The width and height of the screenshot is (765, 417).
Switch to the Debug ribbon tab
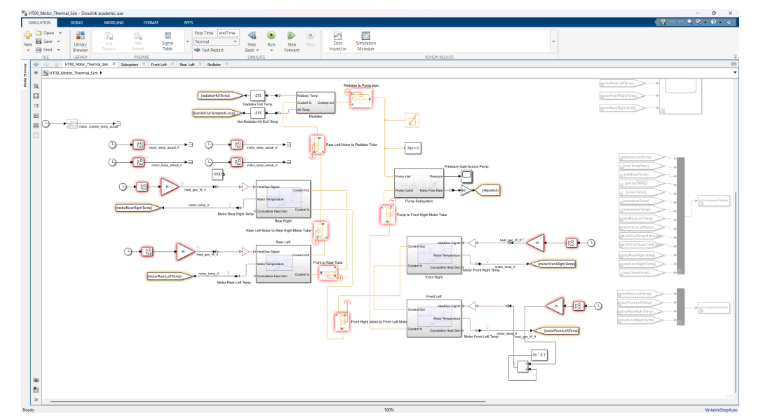77,22
